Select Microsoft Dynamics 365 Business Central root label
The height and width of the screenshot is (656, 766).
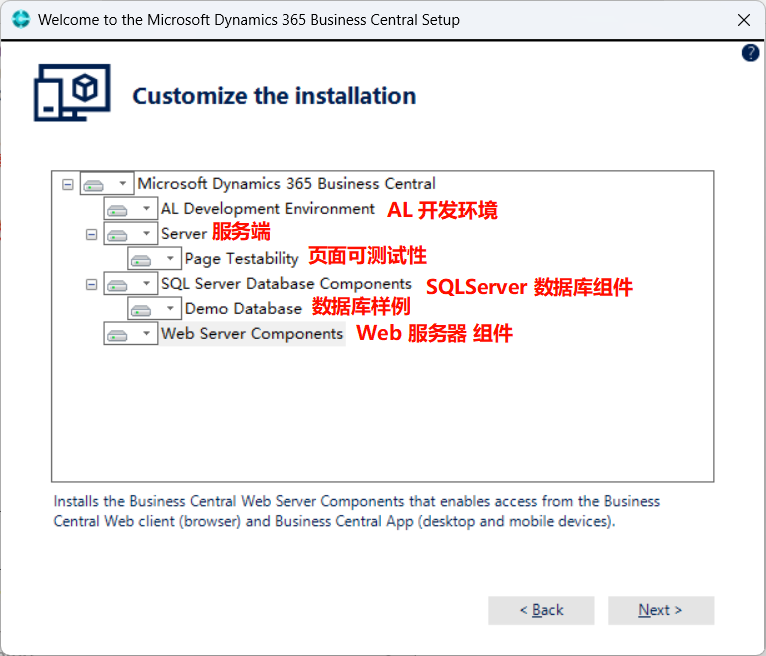click(286, 184)
